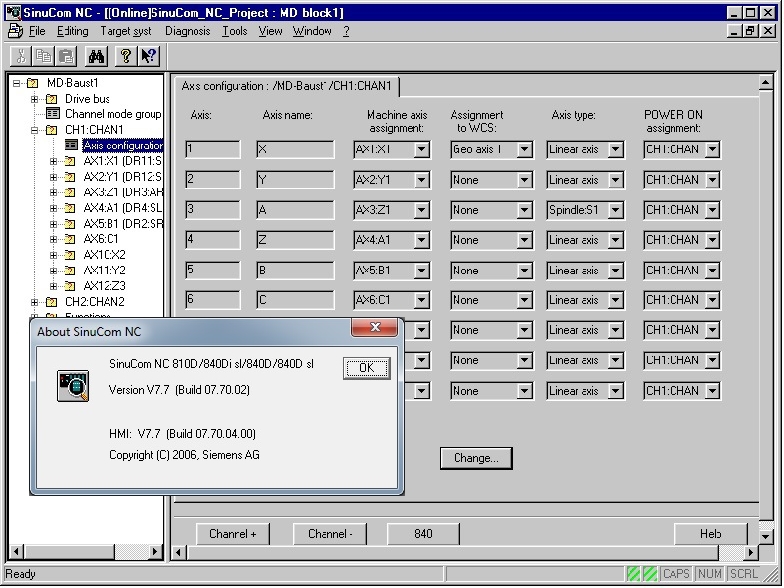This screenshot has width=784, height=588.
Task: Click the Copy toolbar icon
Action: tap(44, 56)
